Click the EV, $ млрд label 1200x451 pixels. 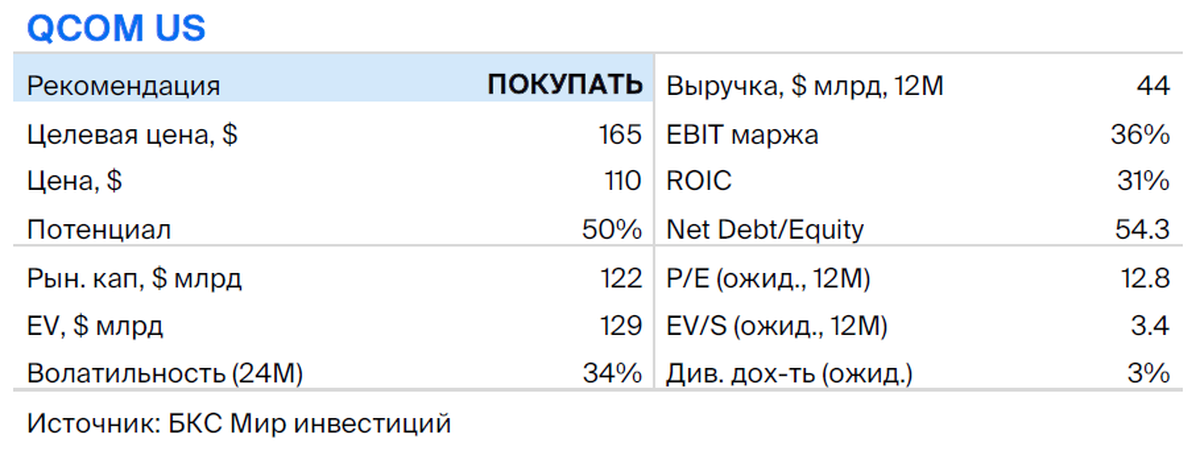[x=95, y=327]
